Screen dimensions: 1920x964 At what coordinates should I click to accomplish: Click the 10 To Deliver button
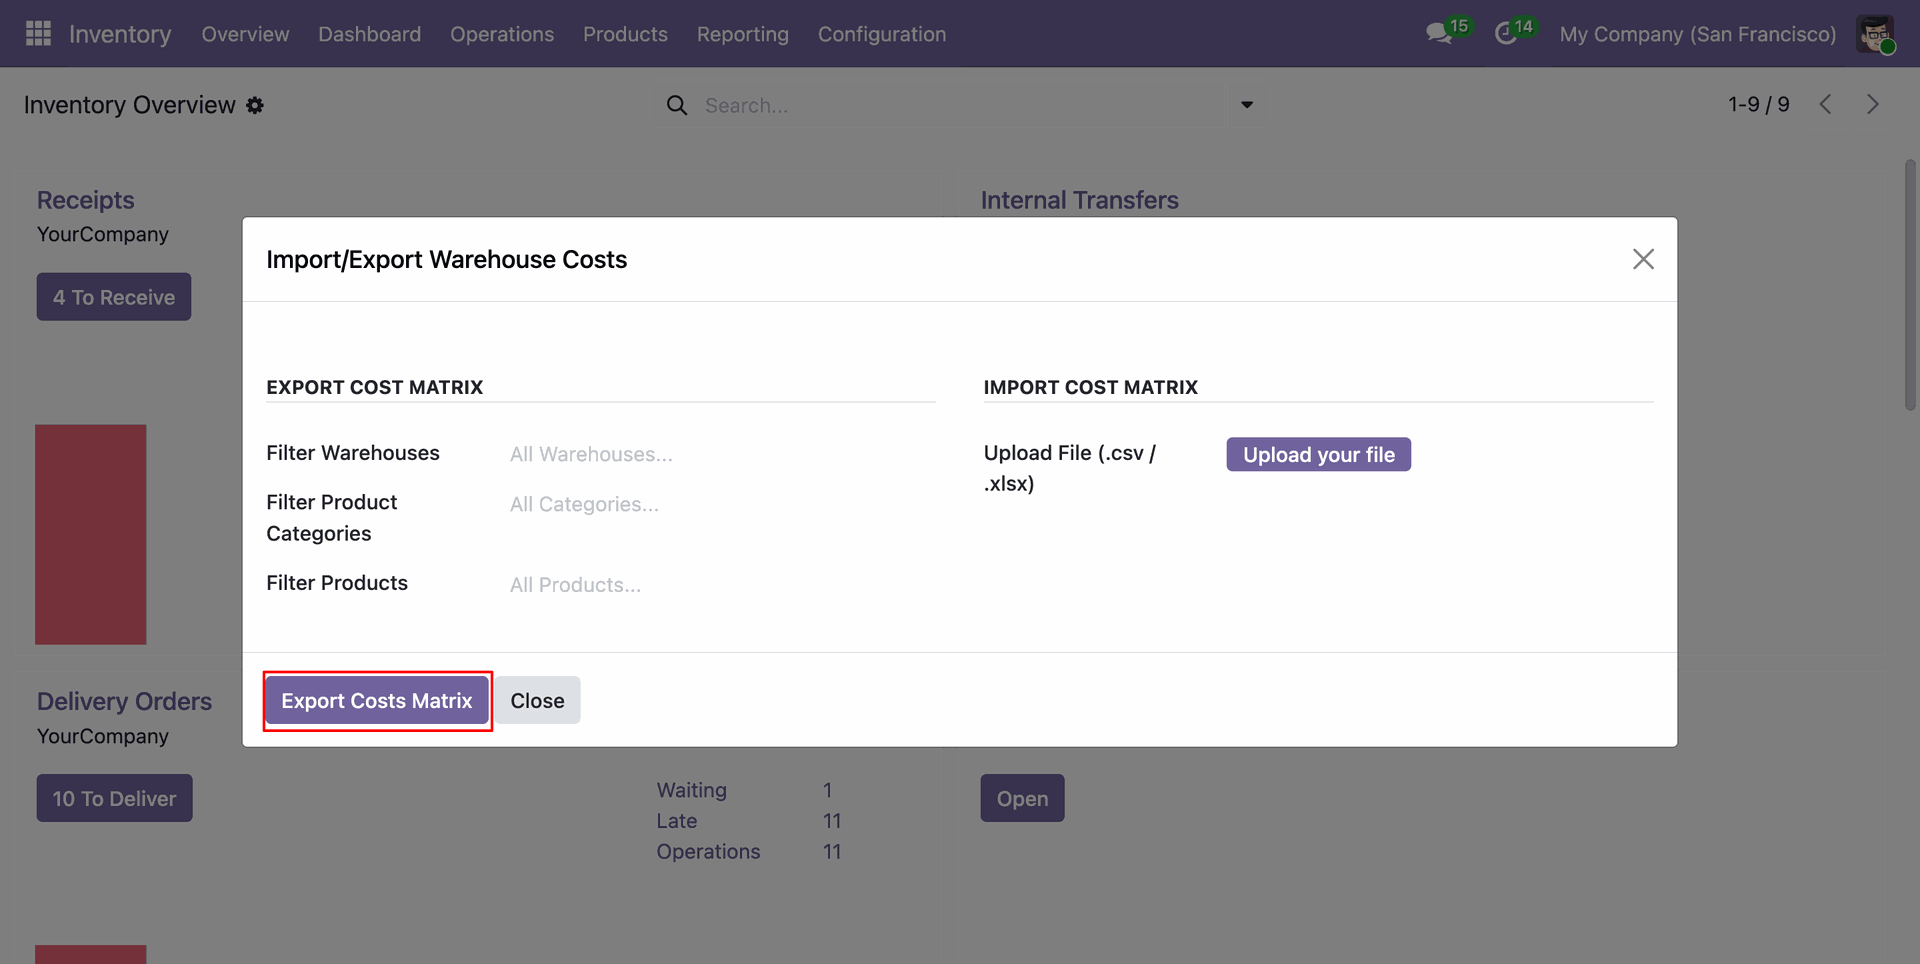click(115, 798)
